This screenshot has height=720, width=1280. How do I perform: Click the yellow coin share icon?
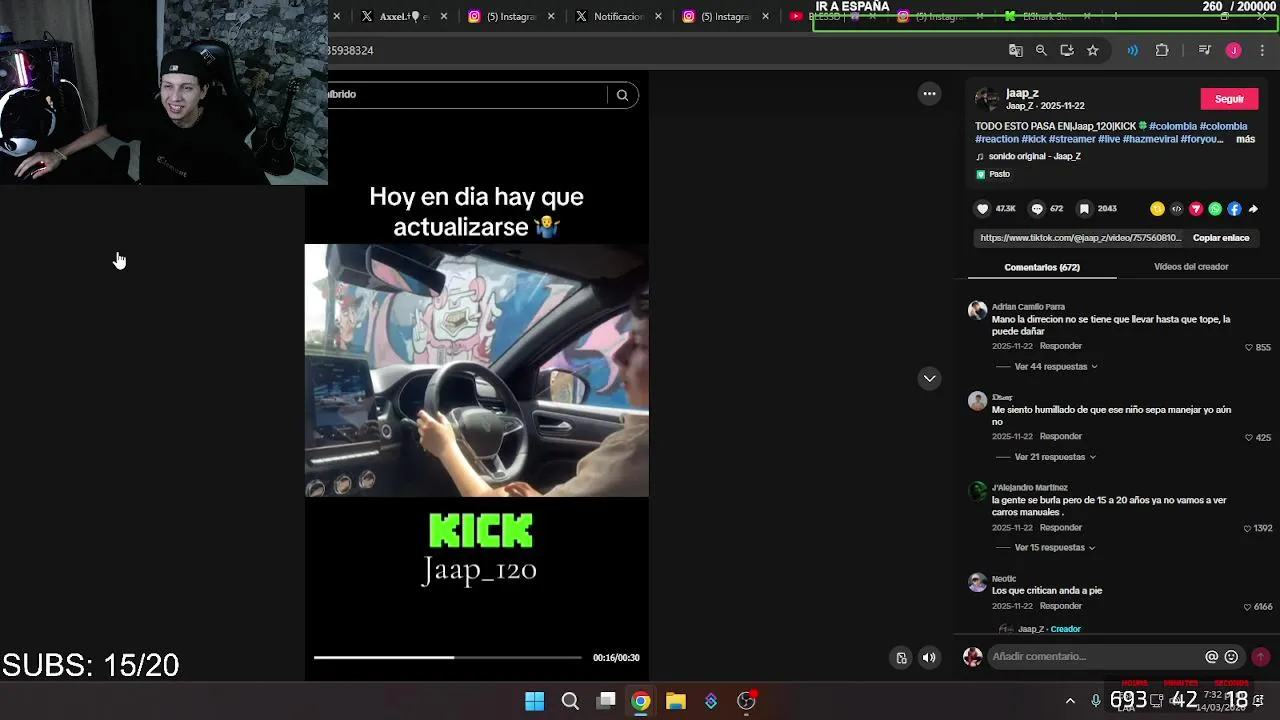pos(1157,209)
